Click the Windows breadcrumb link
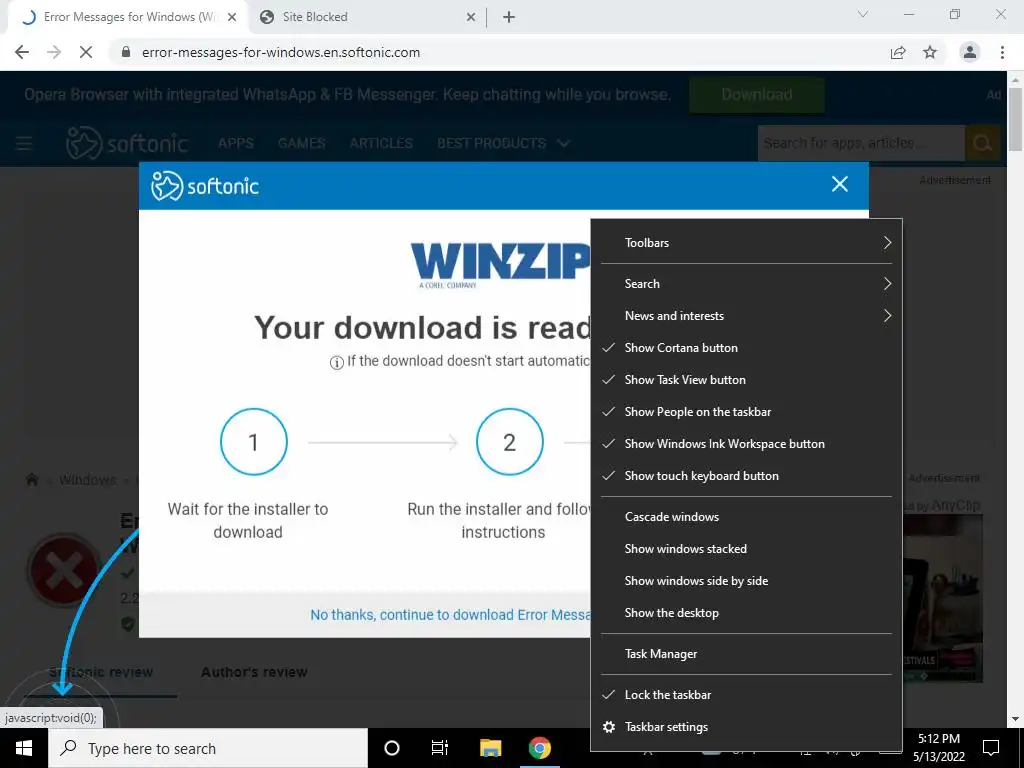1024x768 pixels. [88, 480]
